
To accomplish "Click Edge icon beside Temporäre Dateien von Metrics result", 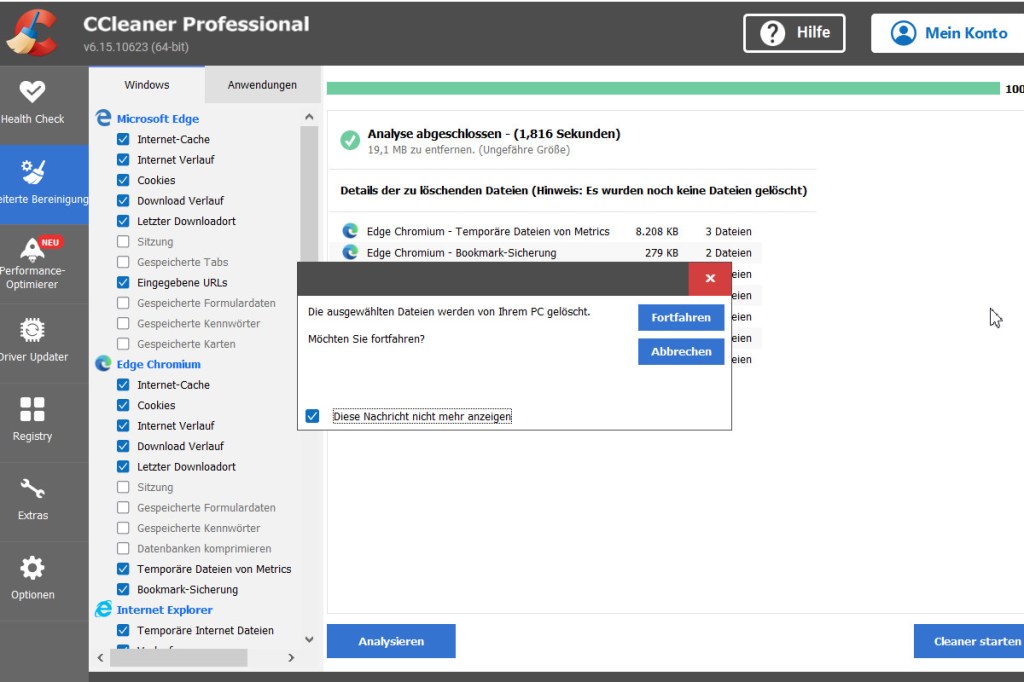I will pos(351,231).
